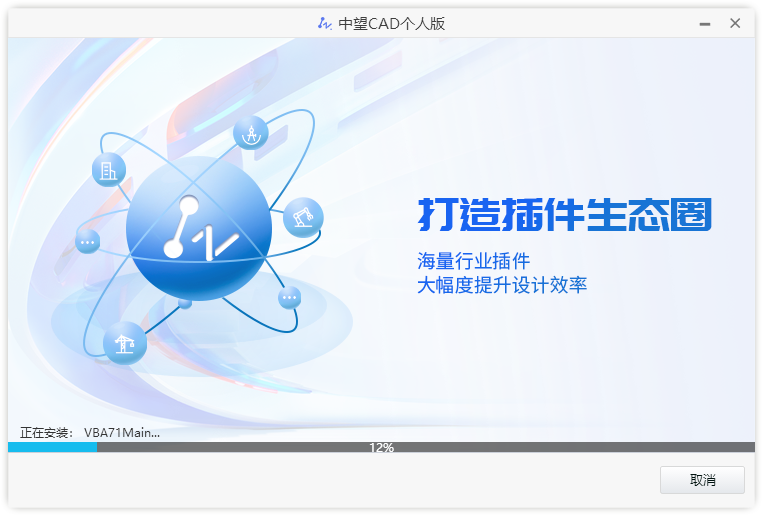Screen dimensions: 763x516
Task: Click the 打造插件生态圈 headline text
Action: pos(564,214)
